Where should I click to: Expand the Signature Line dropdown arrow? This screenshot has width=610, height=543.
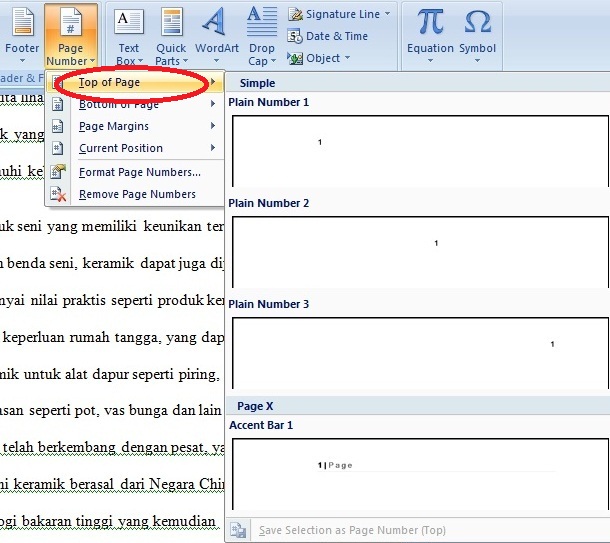387,14
